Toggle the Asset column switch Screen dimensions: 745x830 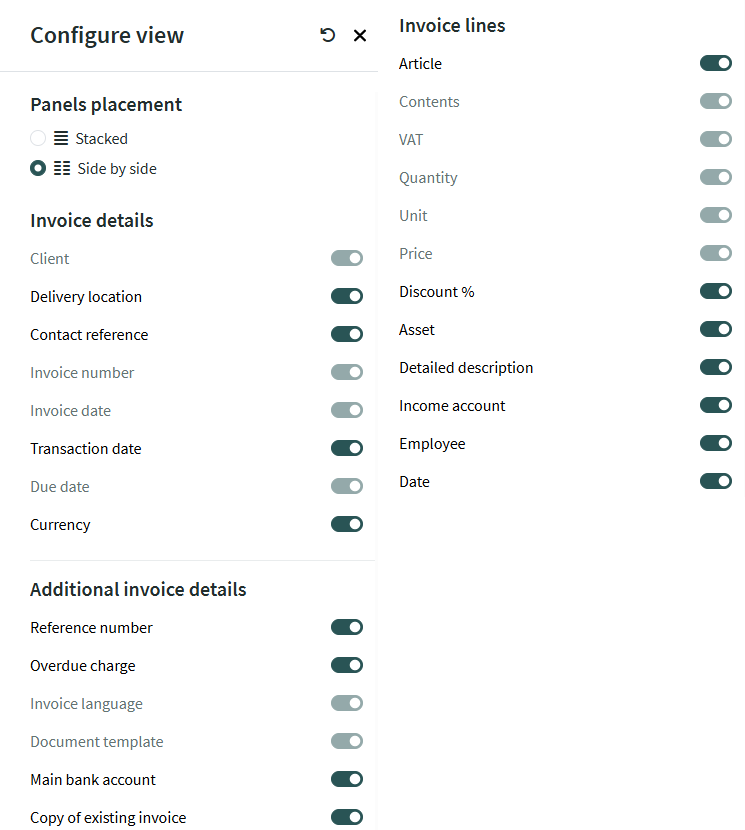tap(716, 329)
